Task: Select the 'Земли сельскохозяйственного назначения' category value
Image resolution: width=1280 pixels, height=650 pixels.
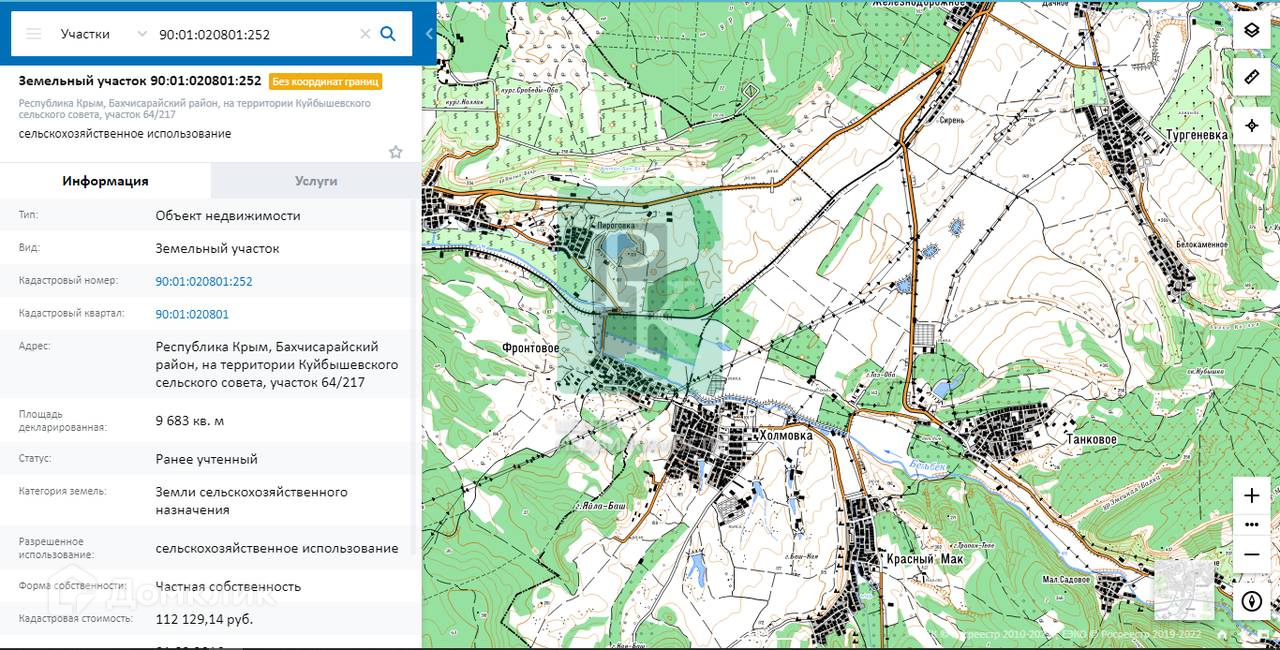Action: pos(252,501)
